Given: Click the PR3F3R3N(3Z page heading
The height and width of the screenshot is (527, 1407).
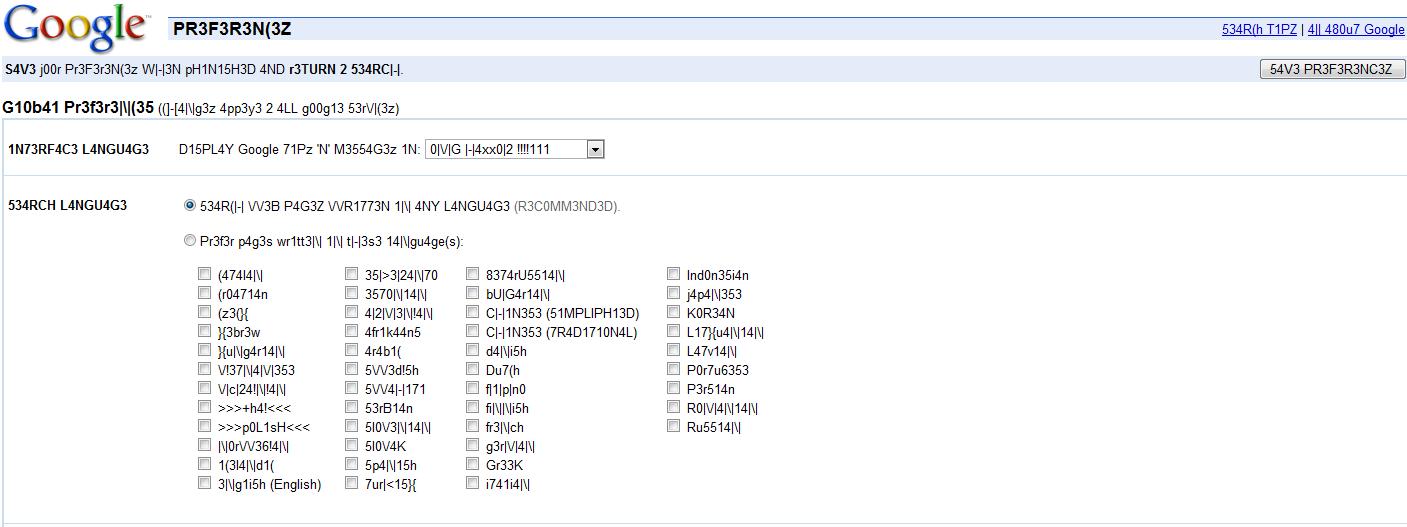Looking at the screenshot, I should coord(232,29).
